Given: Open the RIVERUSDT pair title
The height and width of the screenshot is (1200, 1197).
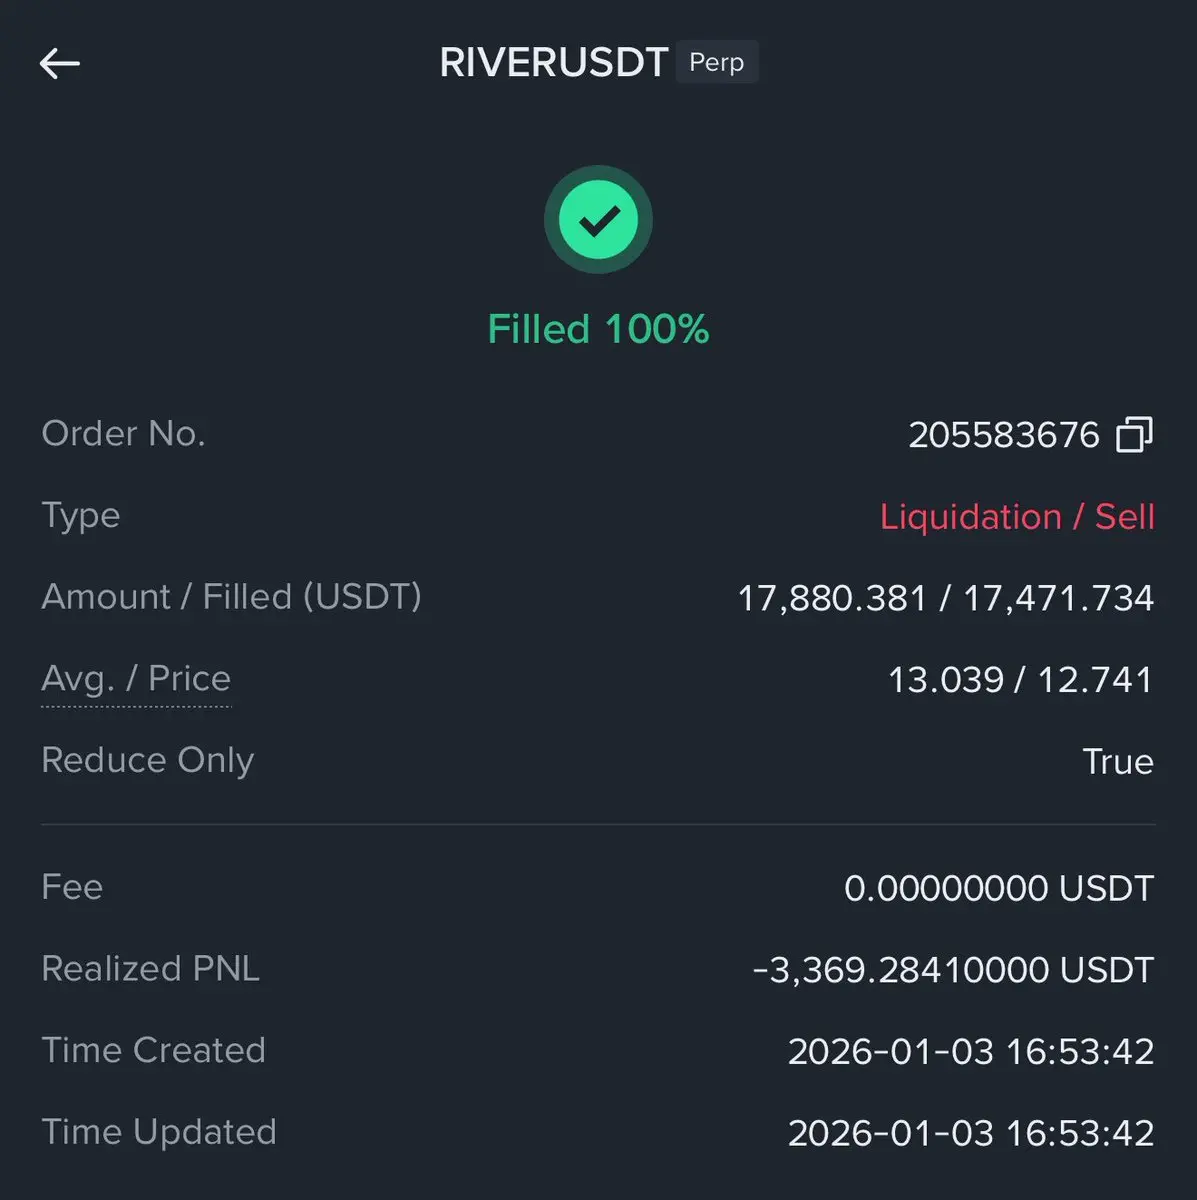Looking at the screenshot, I should pyautogui.click(x=553, y=63).
